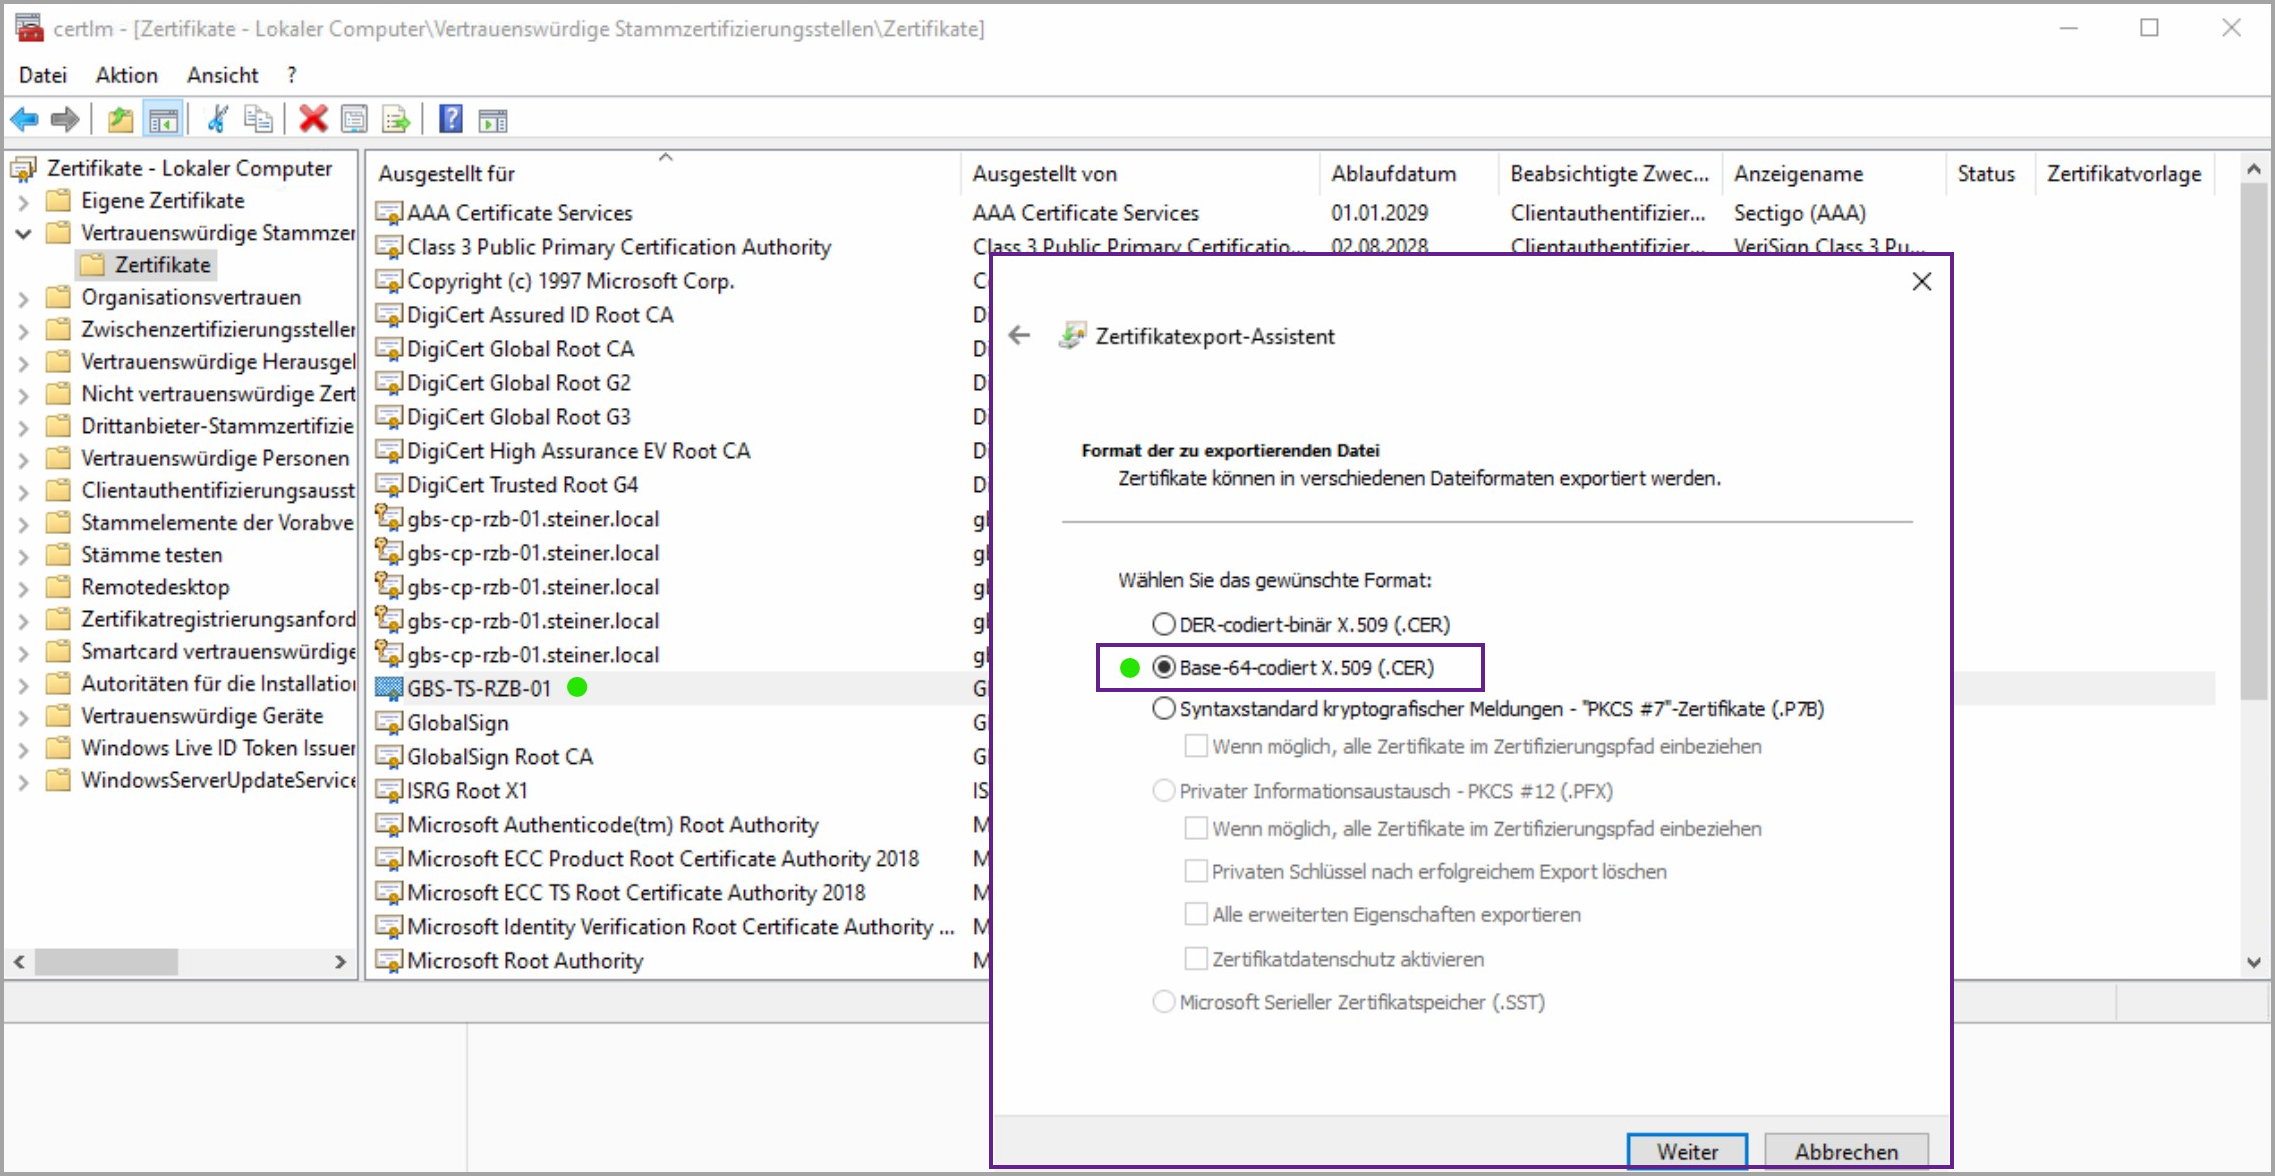Viewport: 2275px width, 1176px height.
Task: Open the Ansicht menu
Action: (x=222, y=75)
